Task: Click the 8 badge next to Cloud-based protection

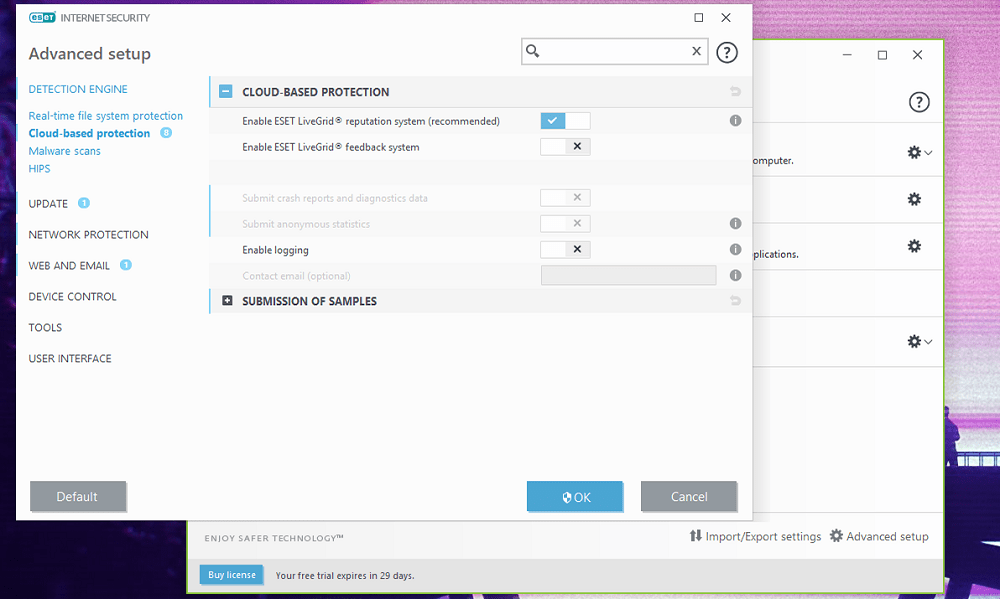Action: pyautogui.click(x=166, y=133)
